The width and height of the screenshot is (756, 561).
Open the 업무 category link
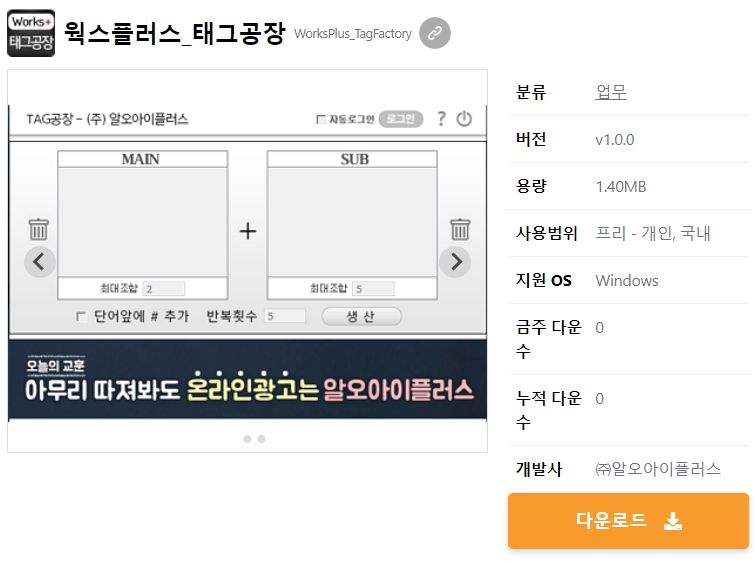611,92
